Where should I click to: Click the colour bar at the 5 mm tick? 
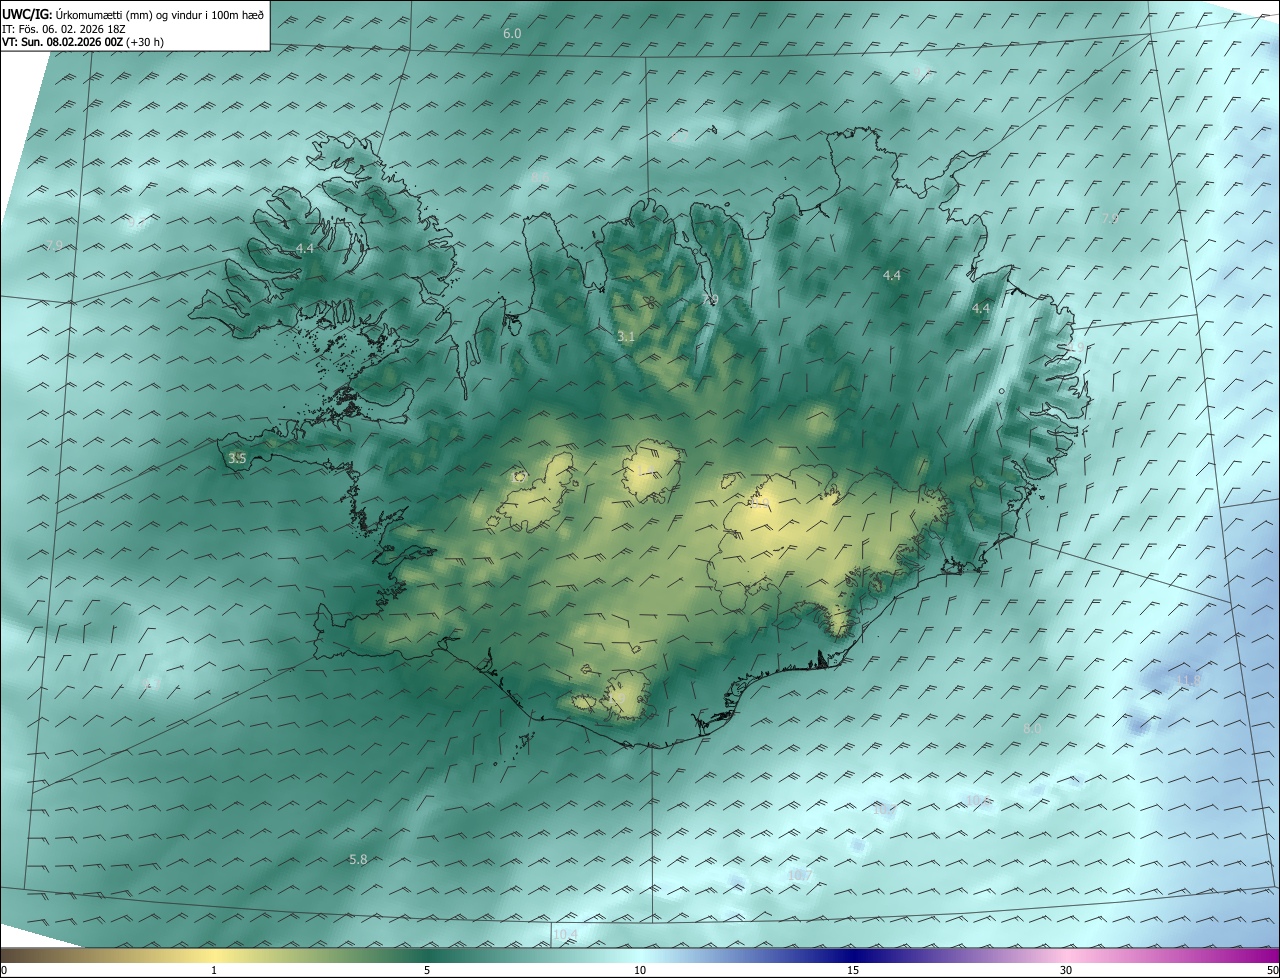(427, 955)
